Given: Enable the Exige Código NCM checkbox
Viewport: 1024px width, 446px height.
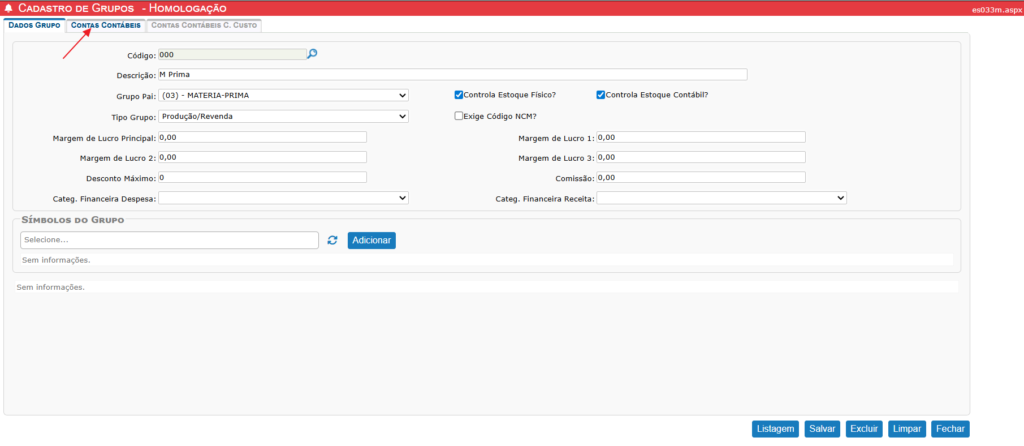Looking at the screenshot, I should click(x=459, y=116).
